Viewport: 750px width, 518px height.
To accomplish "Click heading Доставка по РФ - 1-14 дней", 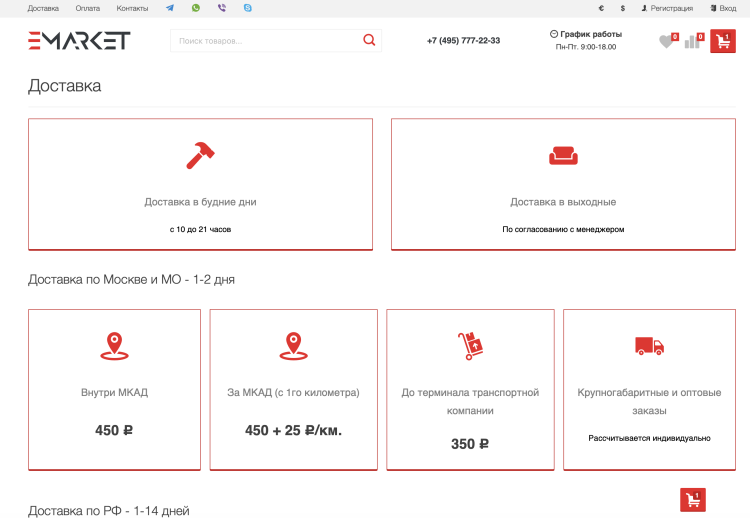I will click(x=109, y=511).
